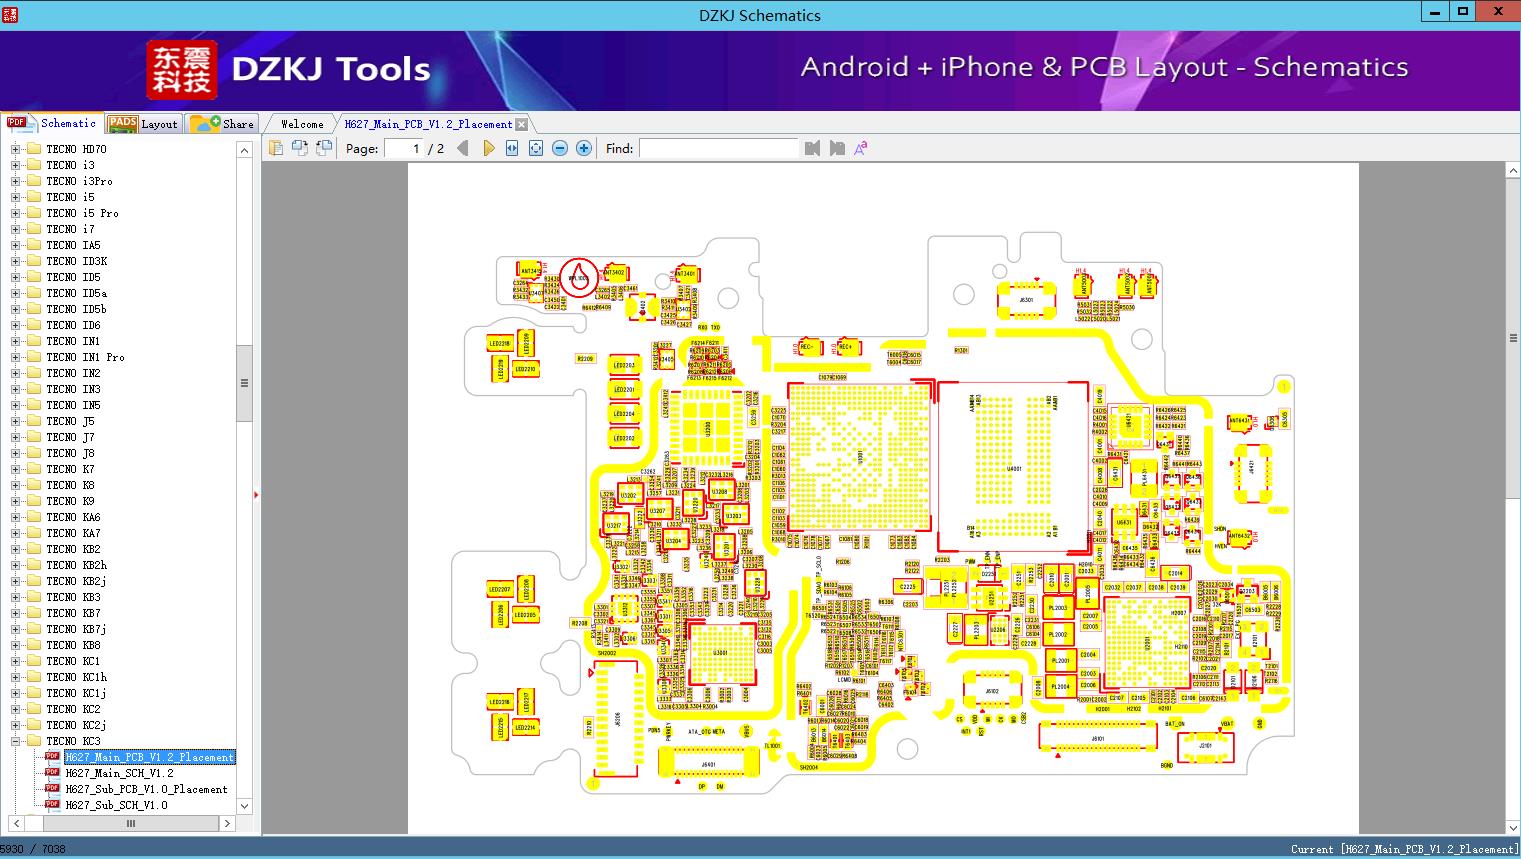The image size is (1521, 859).
Task: Click the document view scroll down arrow
Action: coord(1513,827)
